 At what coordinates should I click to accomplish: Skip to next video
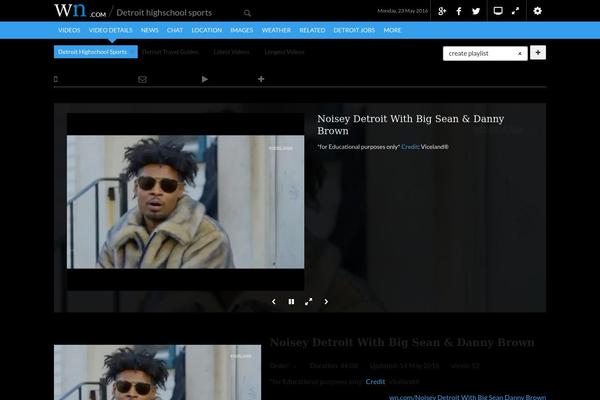coord(326,302)
